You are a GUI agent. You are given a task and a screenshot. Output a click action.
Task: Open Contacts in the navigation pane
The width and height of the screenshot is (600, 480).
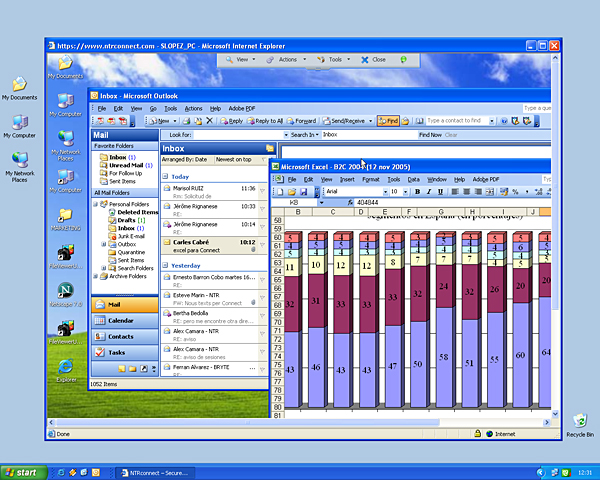click(x=120, y=336)
